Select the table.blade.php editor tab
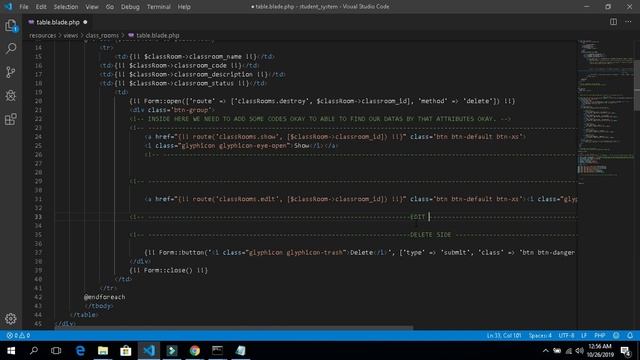The width and height of the screenshot is (640, 360). tap(57, 22)
